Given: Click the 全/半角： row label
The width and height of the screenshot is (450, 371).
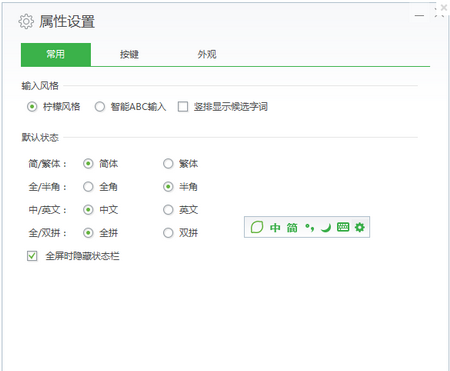Looking at the screenshot, I should (47, 187).
